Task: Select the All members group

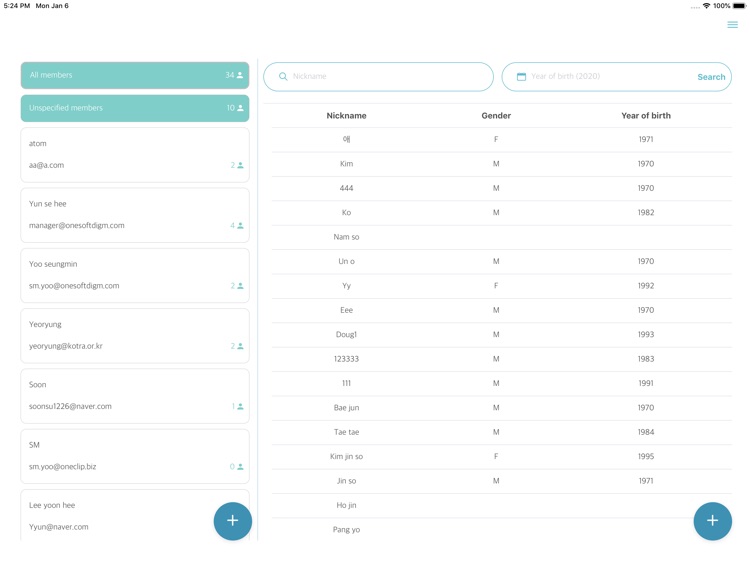Action: pyautogui.click(x=135, y=75)
